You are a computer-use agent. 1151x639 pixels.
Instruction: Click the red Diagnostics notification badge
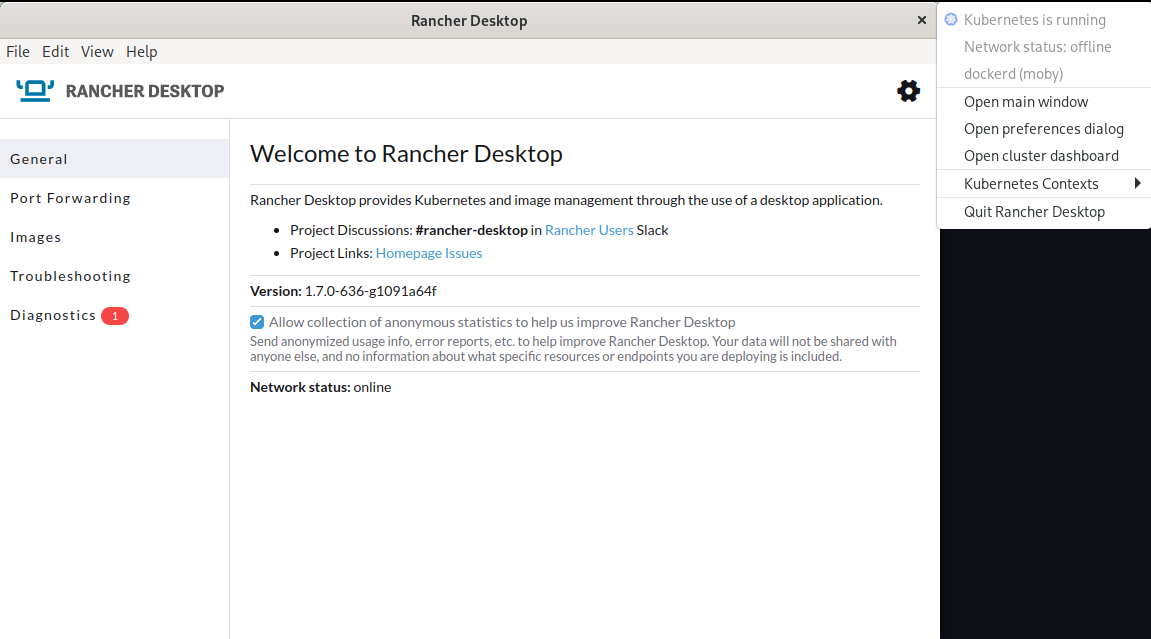(x=114, y=315)
